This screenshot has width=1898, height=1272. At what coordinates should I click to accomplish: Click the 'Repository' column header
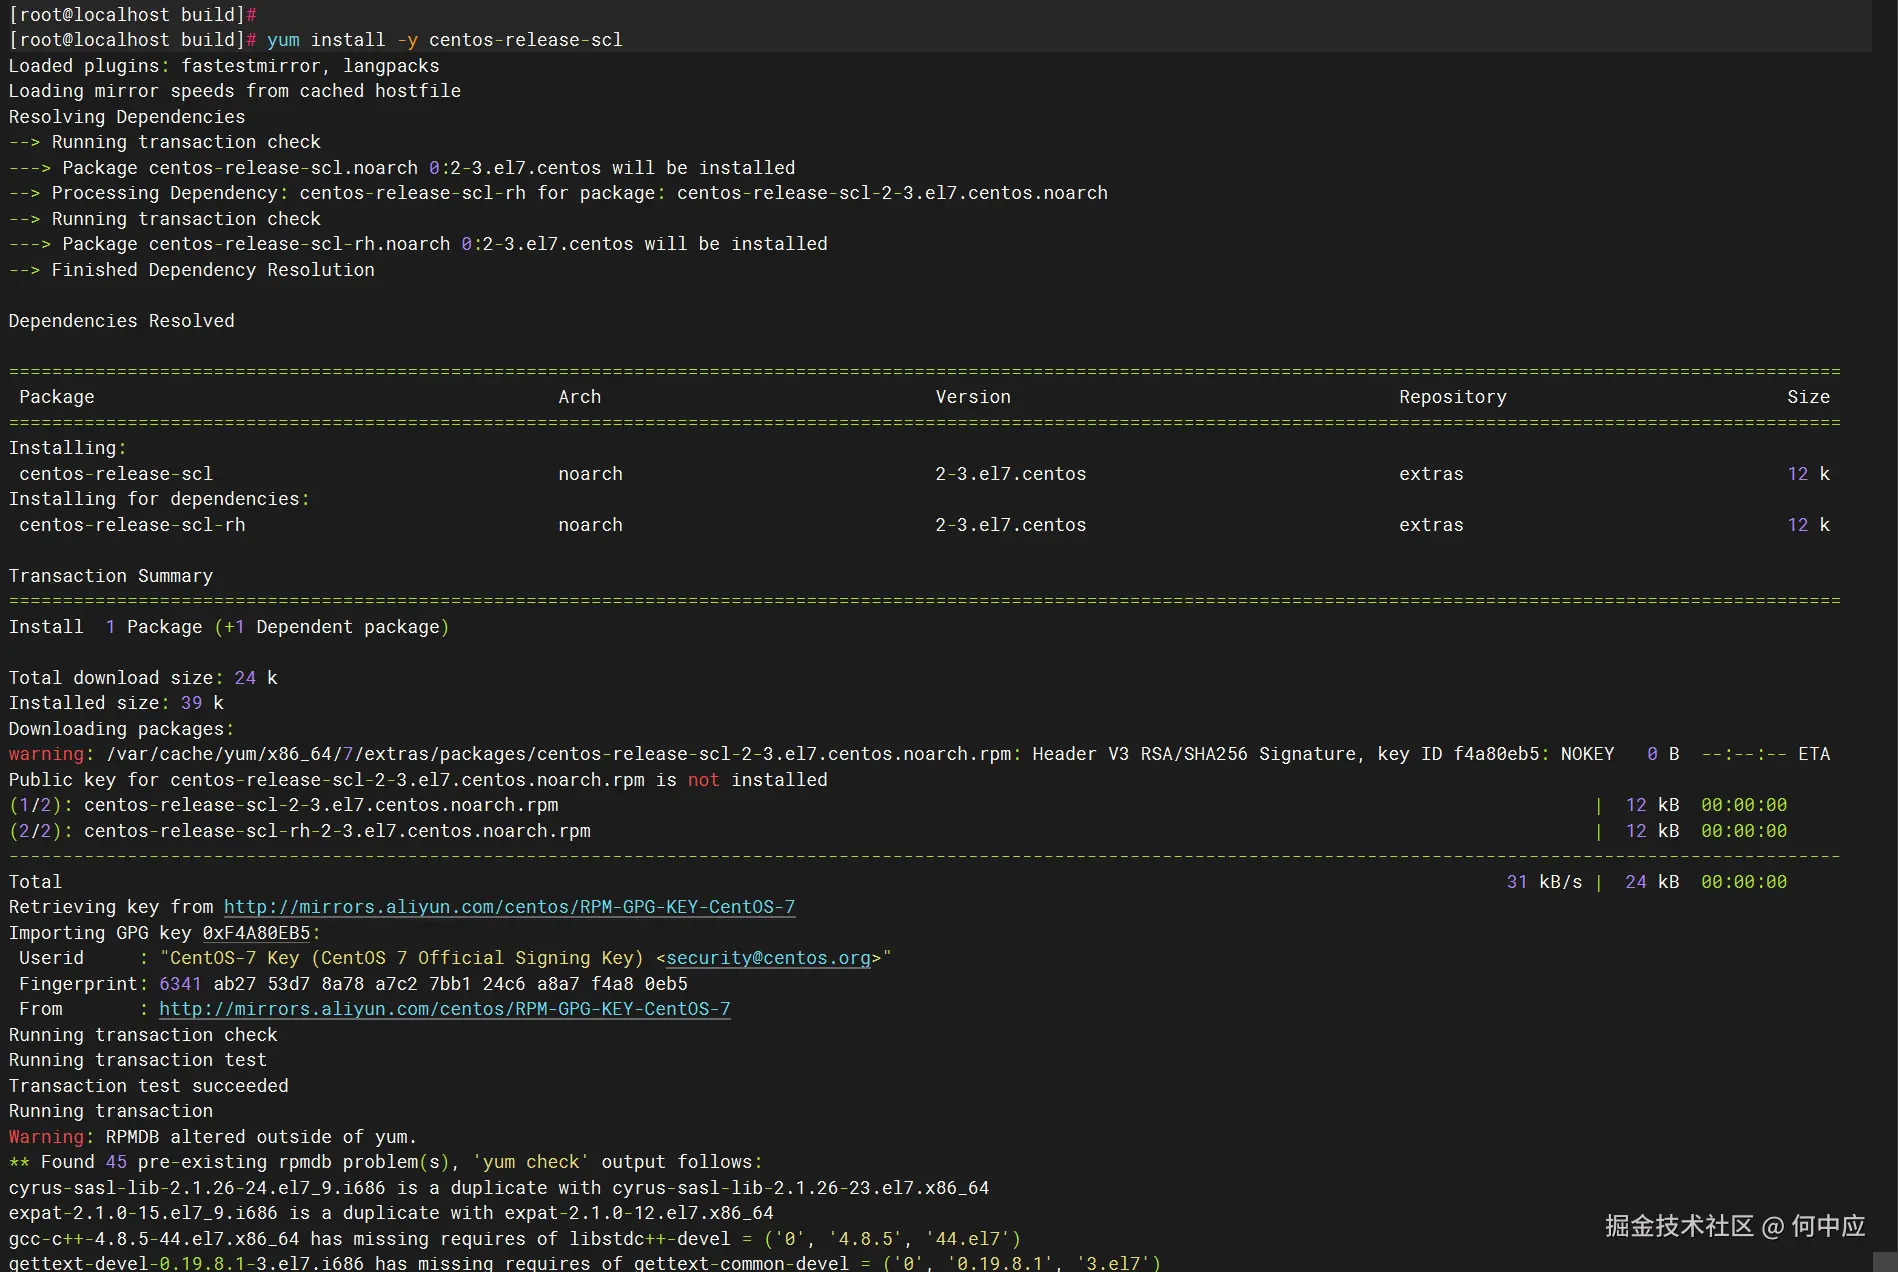(1453, 397)
